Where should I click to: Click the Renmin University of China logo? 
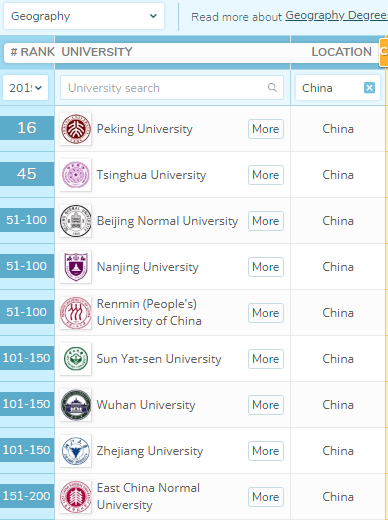point(76,313)
